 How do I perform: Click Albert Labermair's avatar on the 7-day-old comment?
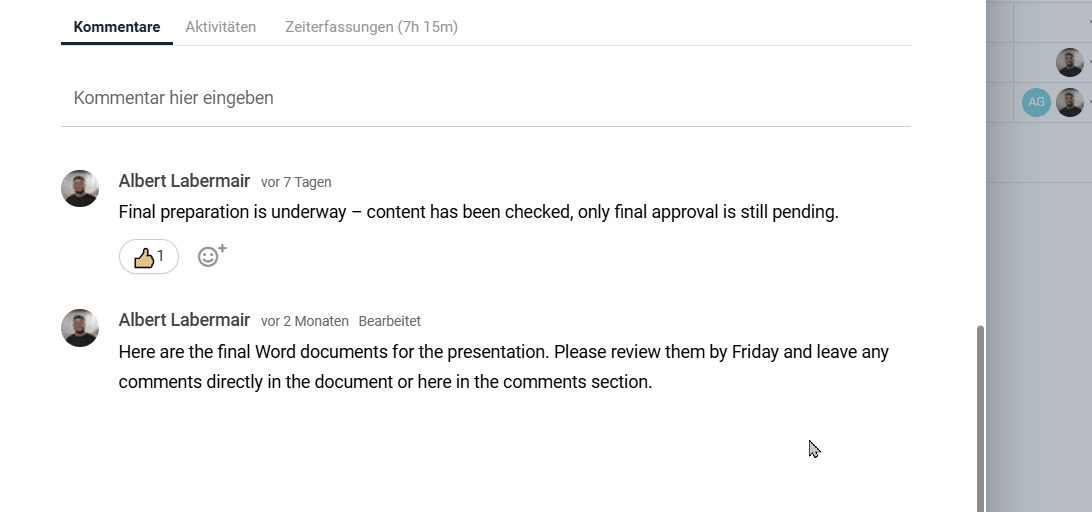(80, 188)
